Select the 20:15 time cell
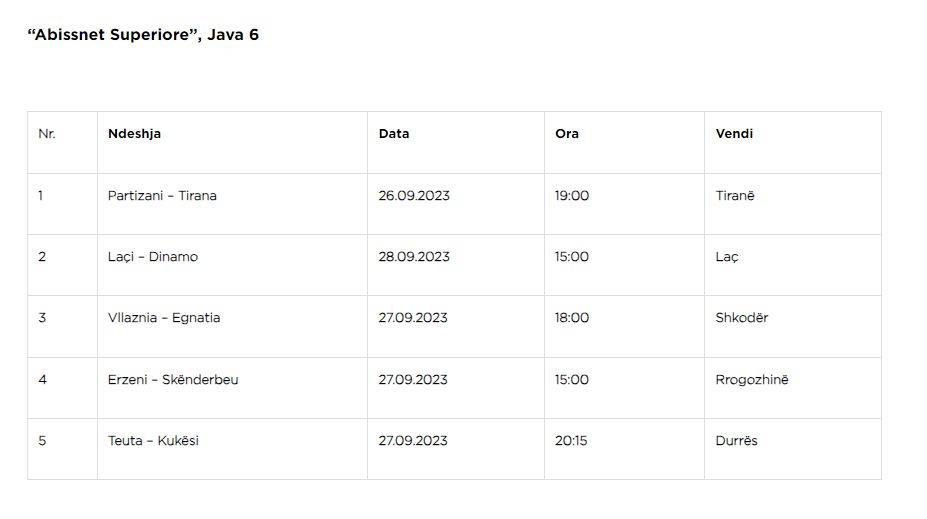 (624, 449)
